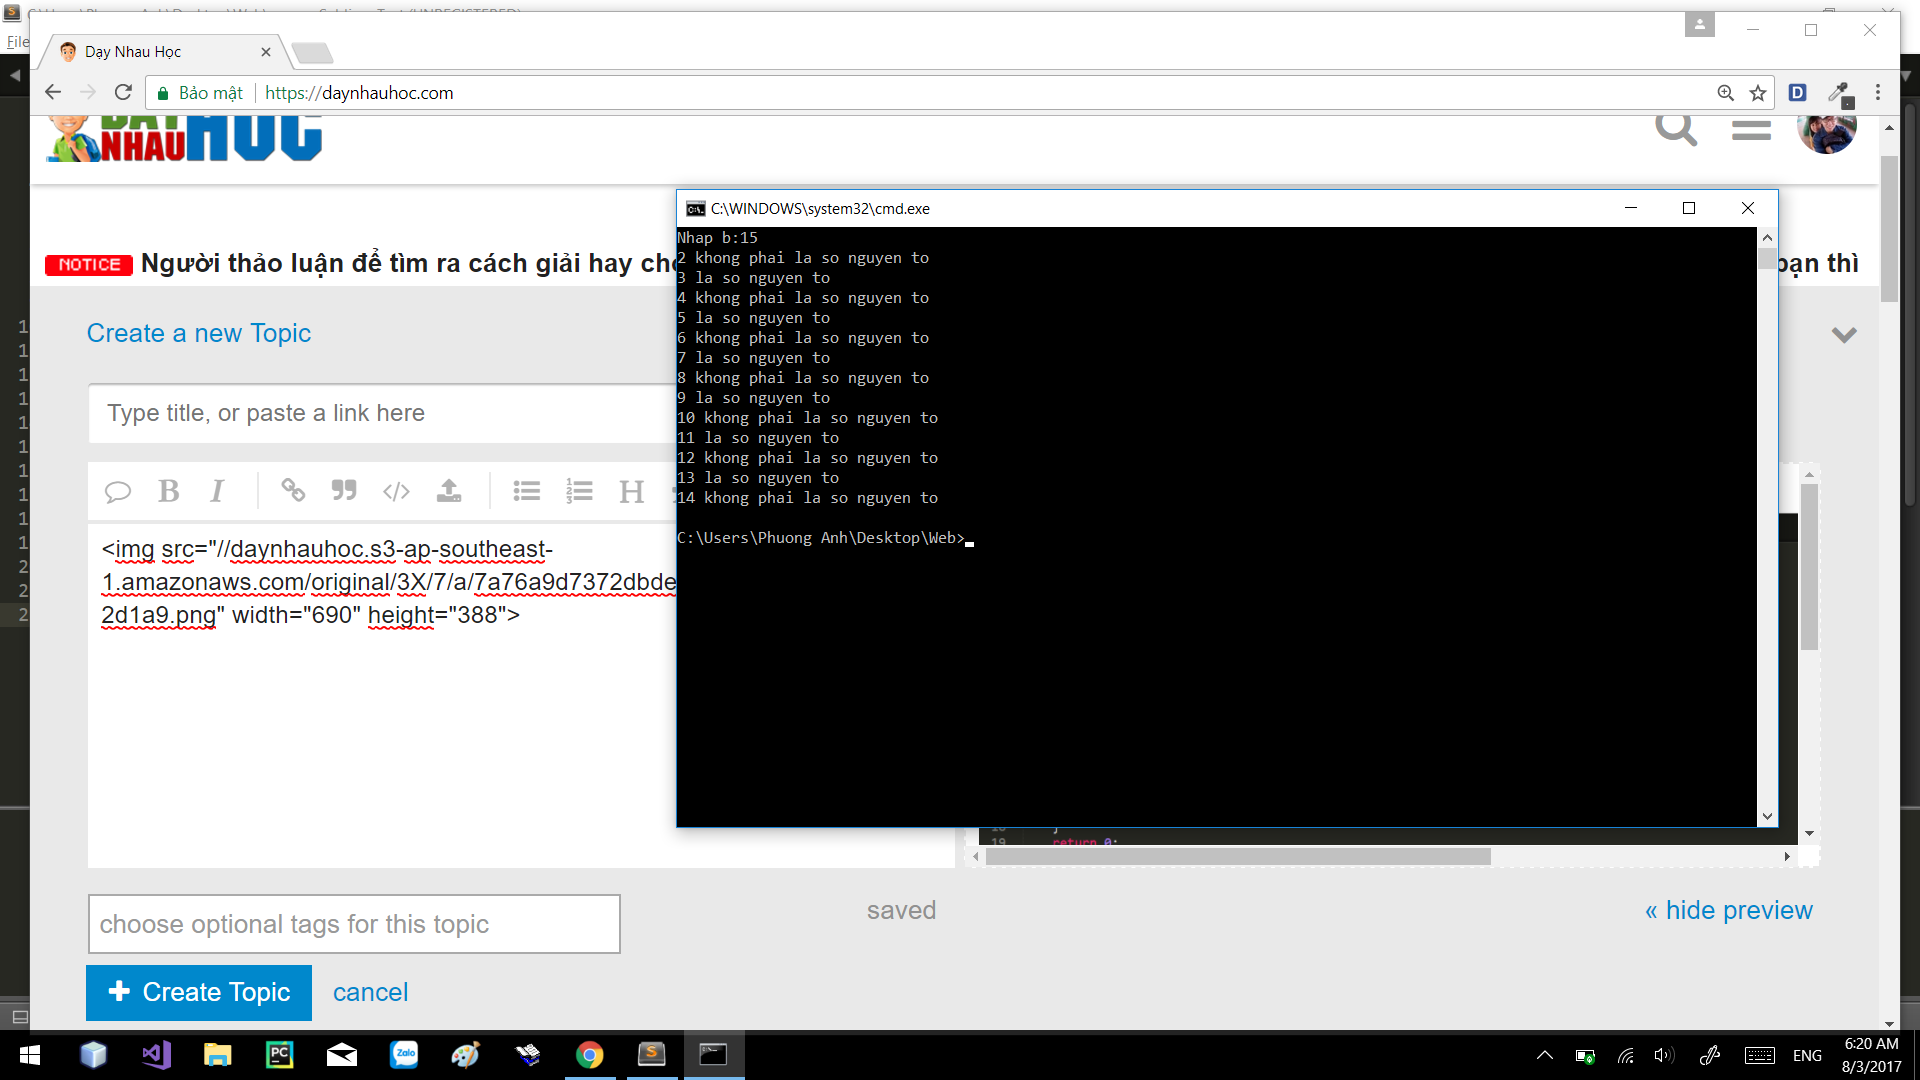Insert a numbered list
This screenshot has width=1920, height=1080.
point(579,491)
